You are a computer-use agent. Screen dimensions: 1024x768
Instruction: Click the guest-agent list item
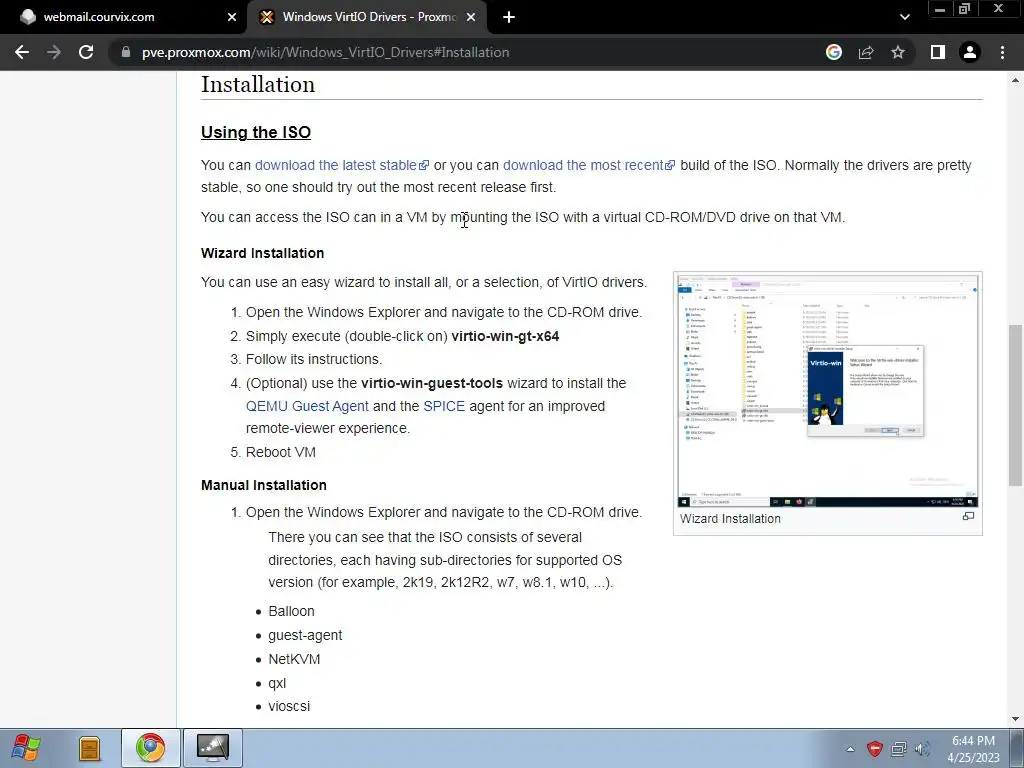[305, 635]
